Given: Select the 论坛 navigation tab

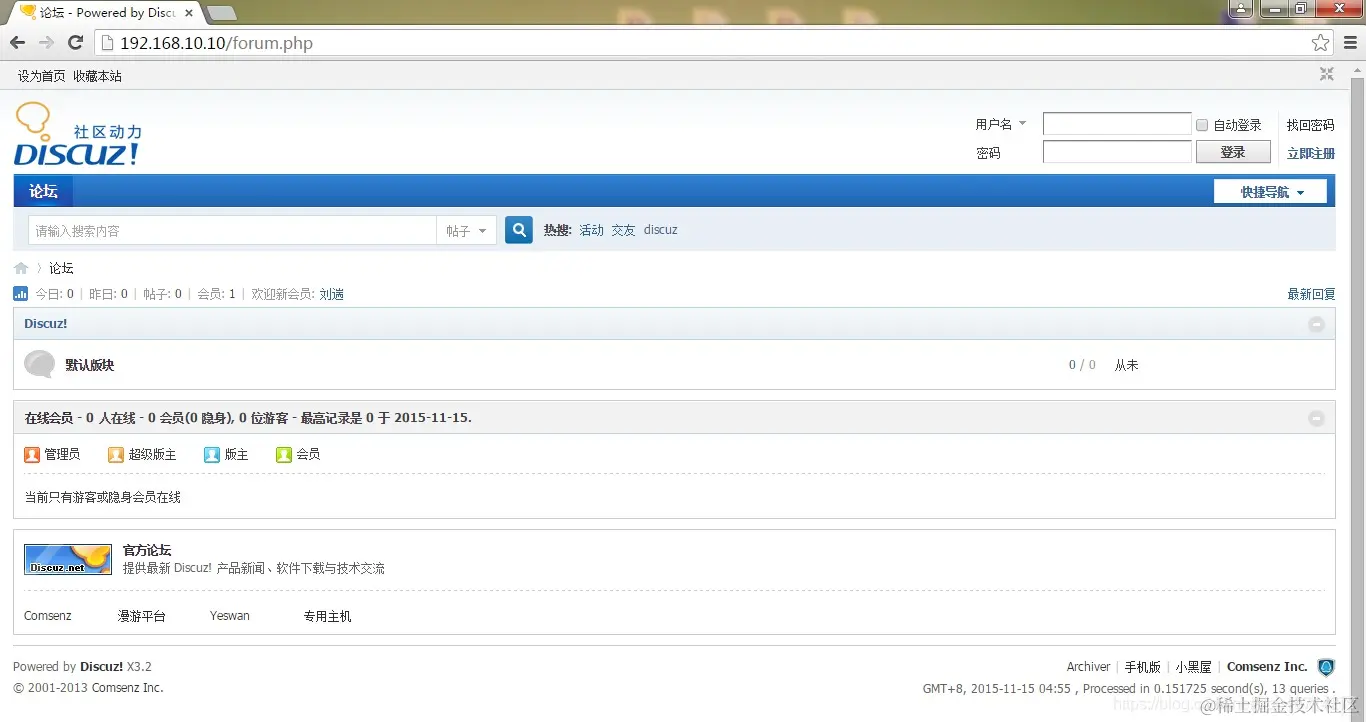Looking at the screenshot, I should click(43, 191).
